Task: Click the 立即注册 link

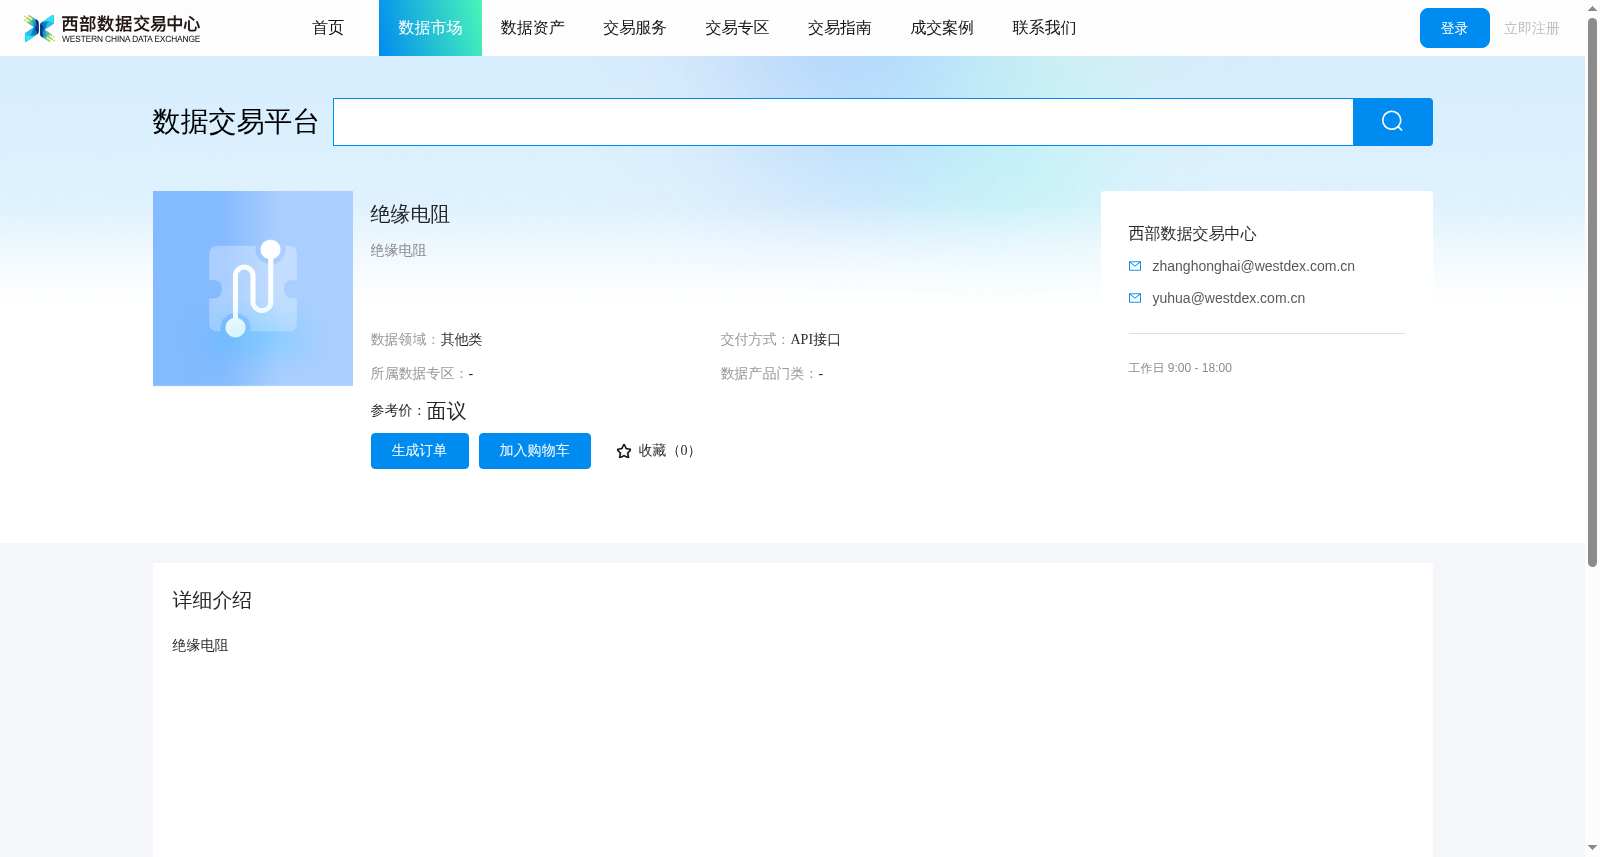Action: pos(1532,28)
